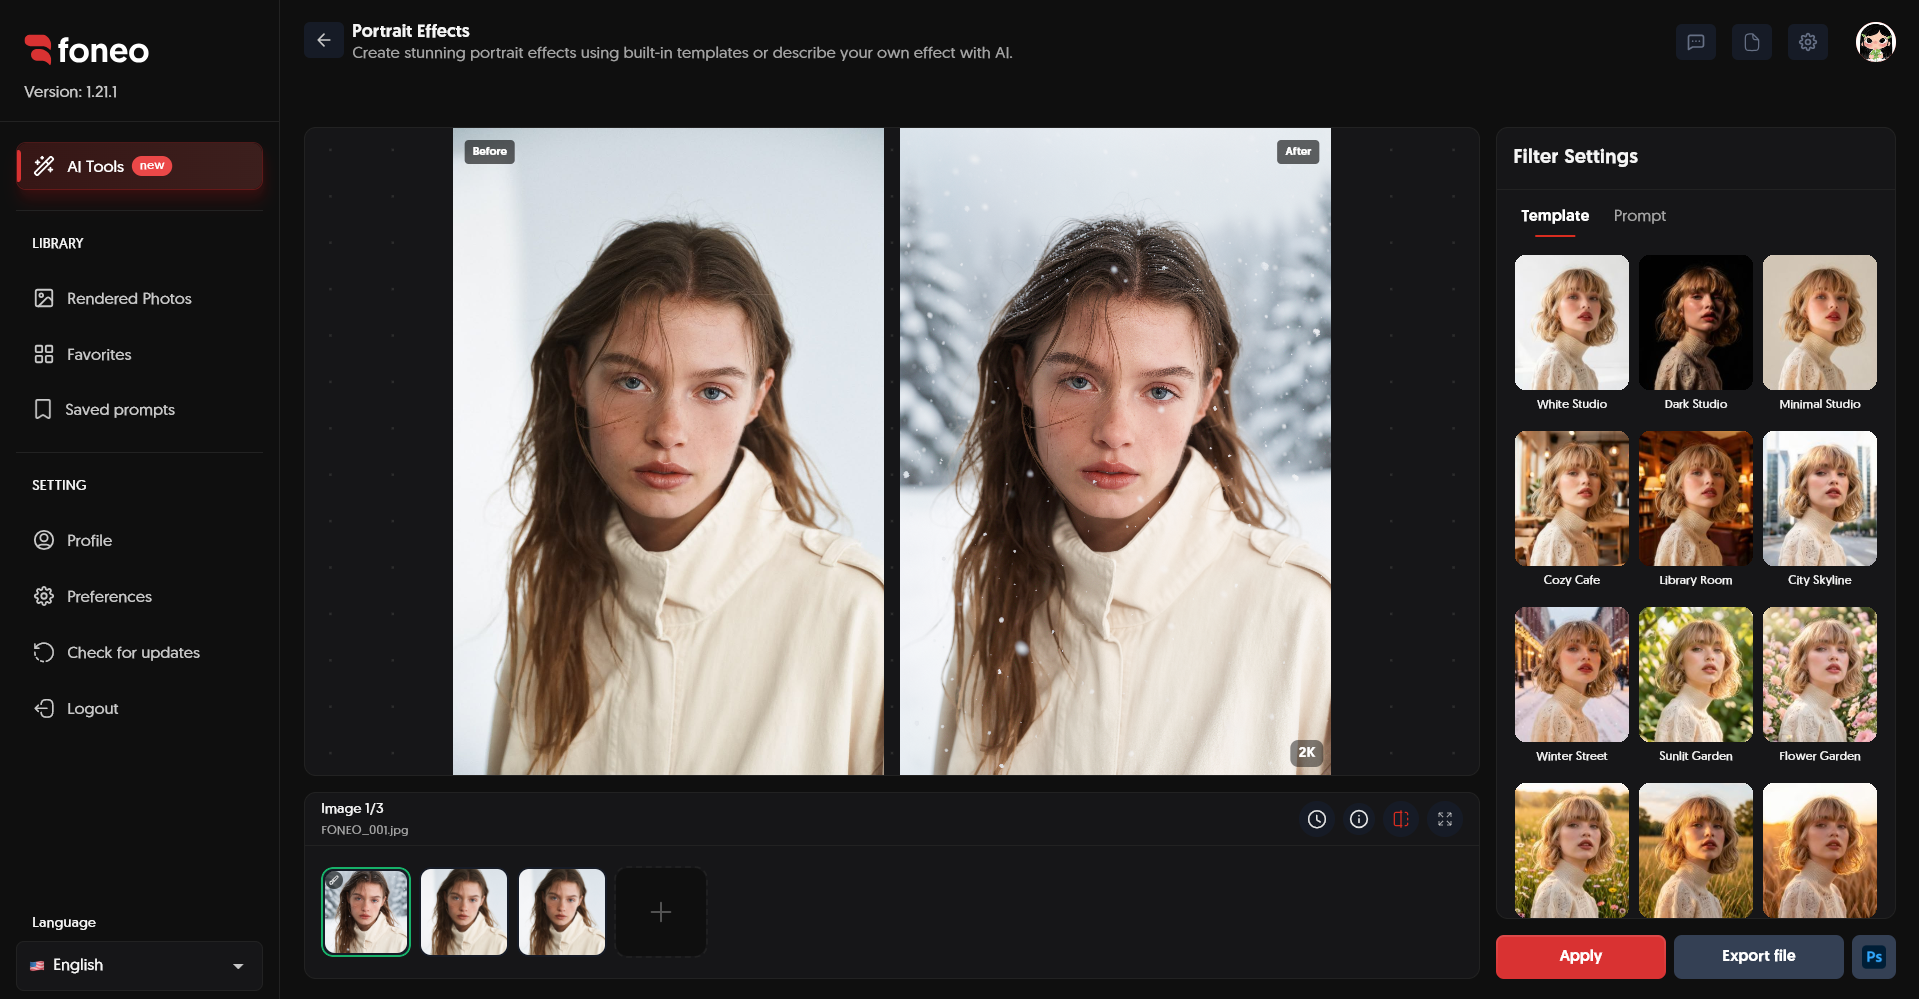Click the back arrow next to Portrait Effects
The image size is (1919, 999).
(x=323, y=41)
